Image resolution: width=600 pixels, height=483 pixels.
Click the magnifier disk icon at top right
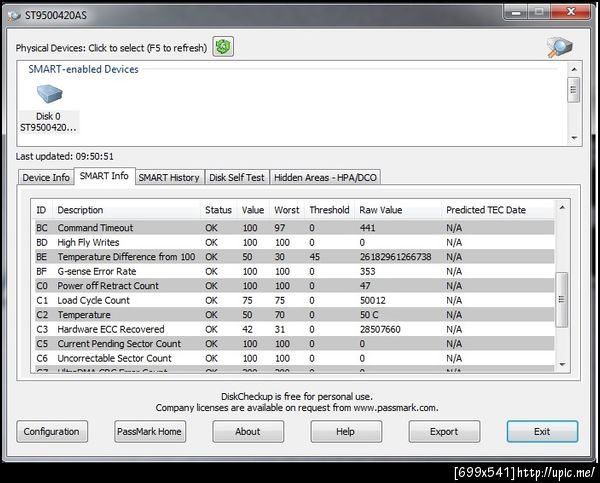point(559,47)
